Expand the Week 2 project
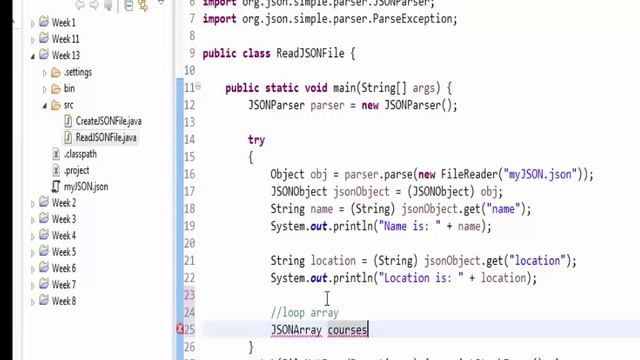 pyautogui.click(x=33, y=204)
